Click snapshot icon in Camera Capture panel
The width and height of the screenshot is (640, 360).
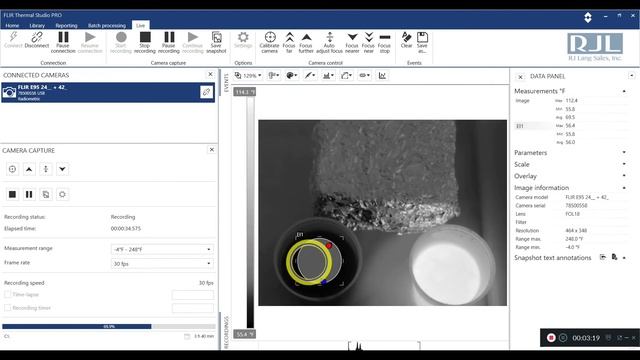pos(46,194)
